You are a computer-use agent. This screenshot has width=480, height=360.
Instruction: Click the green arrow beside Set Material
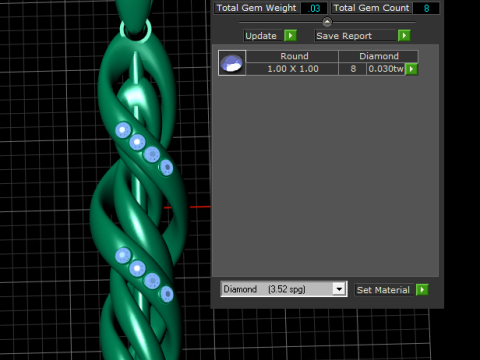[x=422, y=290]
